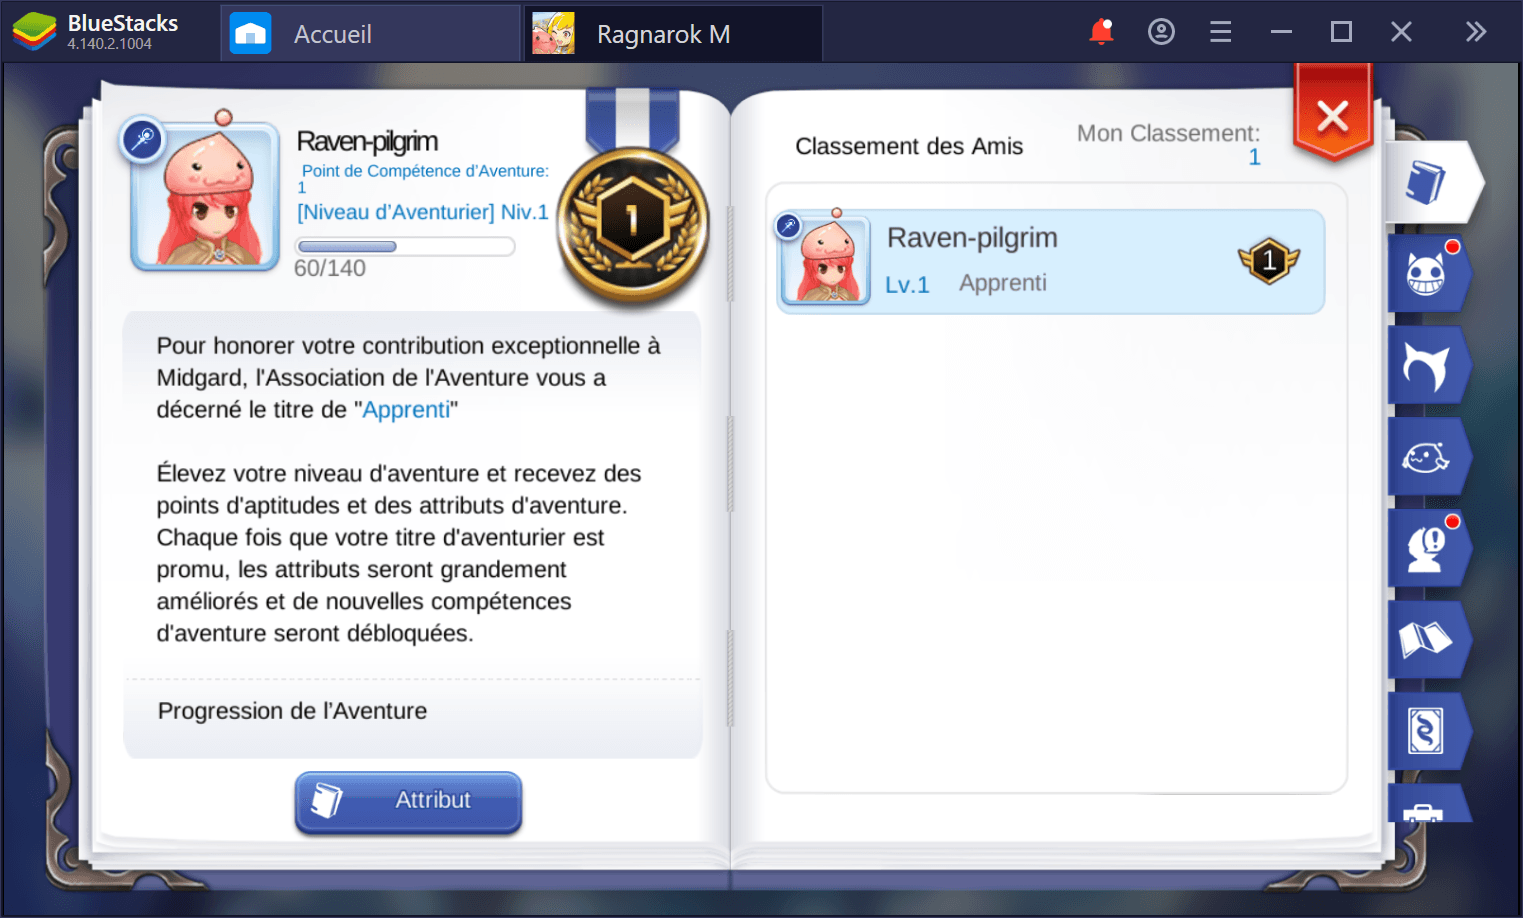Click the Raven-pilgrim name in left page
Image resolution: width=1523 pixels, height=918 pixels.
[x=367, y=142]
